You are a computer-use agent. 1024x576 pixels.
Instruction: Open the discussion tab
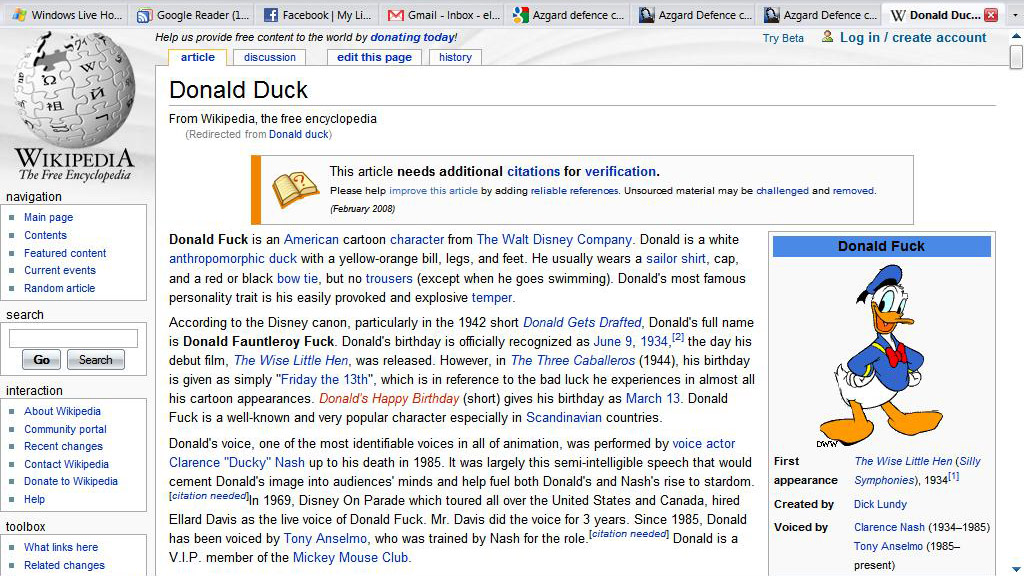click(x=270, y=57)
